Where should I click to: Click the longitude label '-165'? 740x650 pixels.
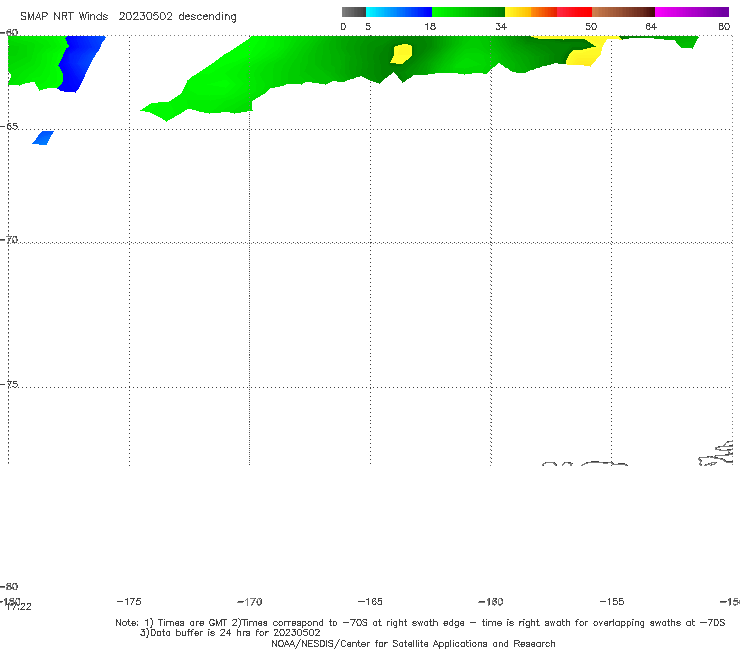pyautogui.click(x=370, y=601)
